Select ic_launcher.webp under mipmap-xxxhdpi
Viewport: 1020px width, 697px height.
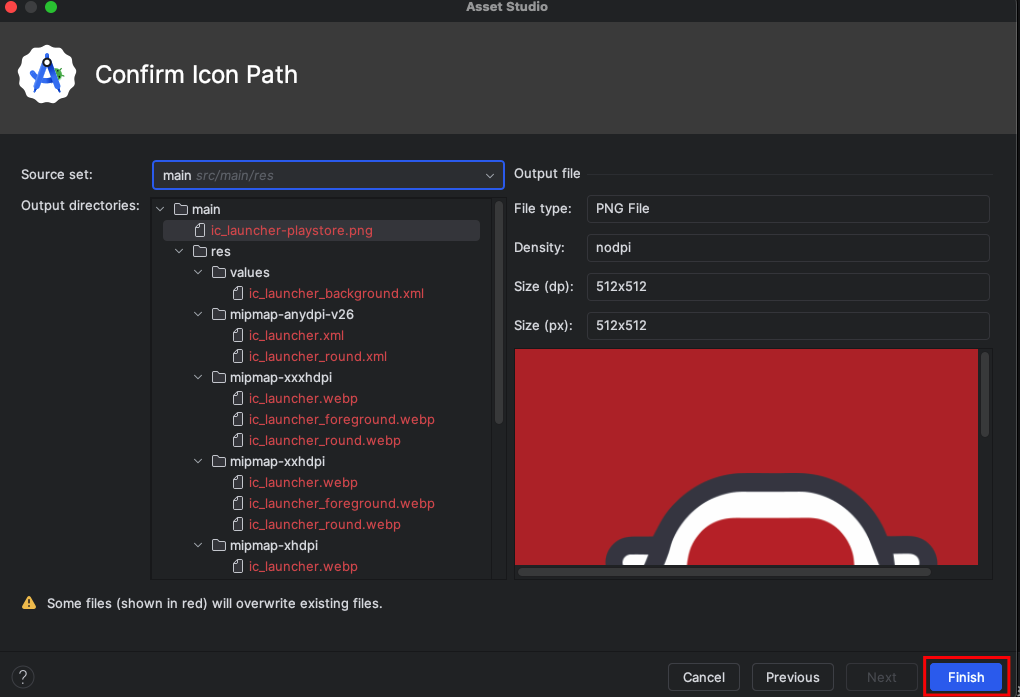tap(303, 398)
